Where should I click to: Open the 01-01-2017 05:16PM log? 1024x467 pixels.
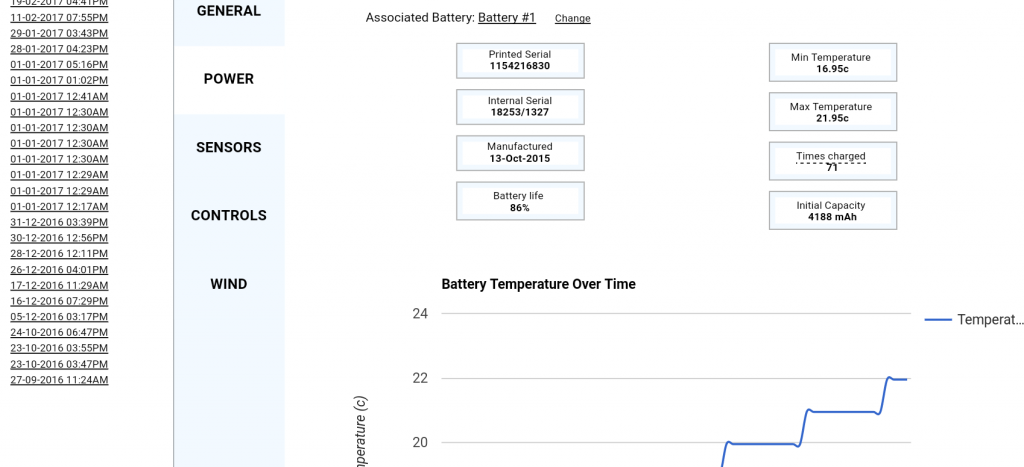(x=59, y=65)
